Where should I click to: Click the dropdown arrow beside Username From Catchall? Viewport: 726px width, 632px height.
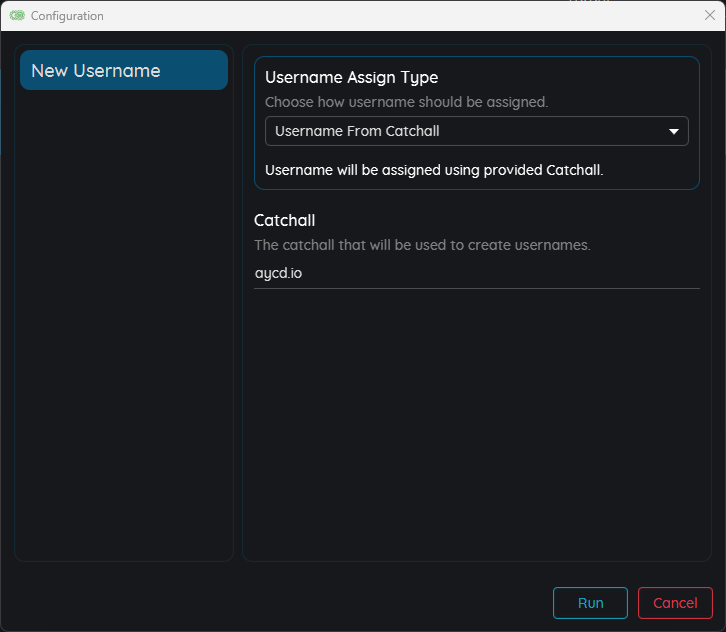pyautogui.click(x=674, y=131)
